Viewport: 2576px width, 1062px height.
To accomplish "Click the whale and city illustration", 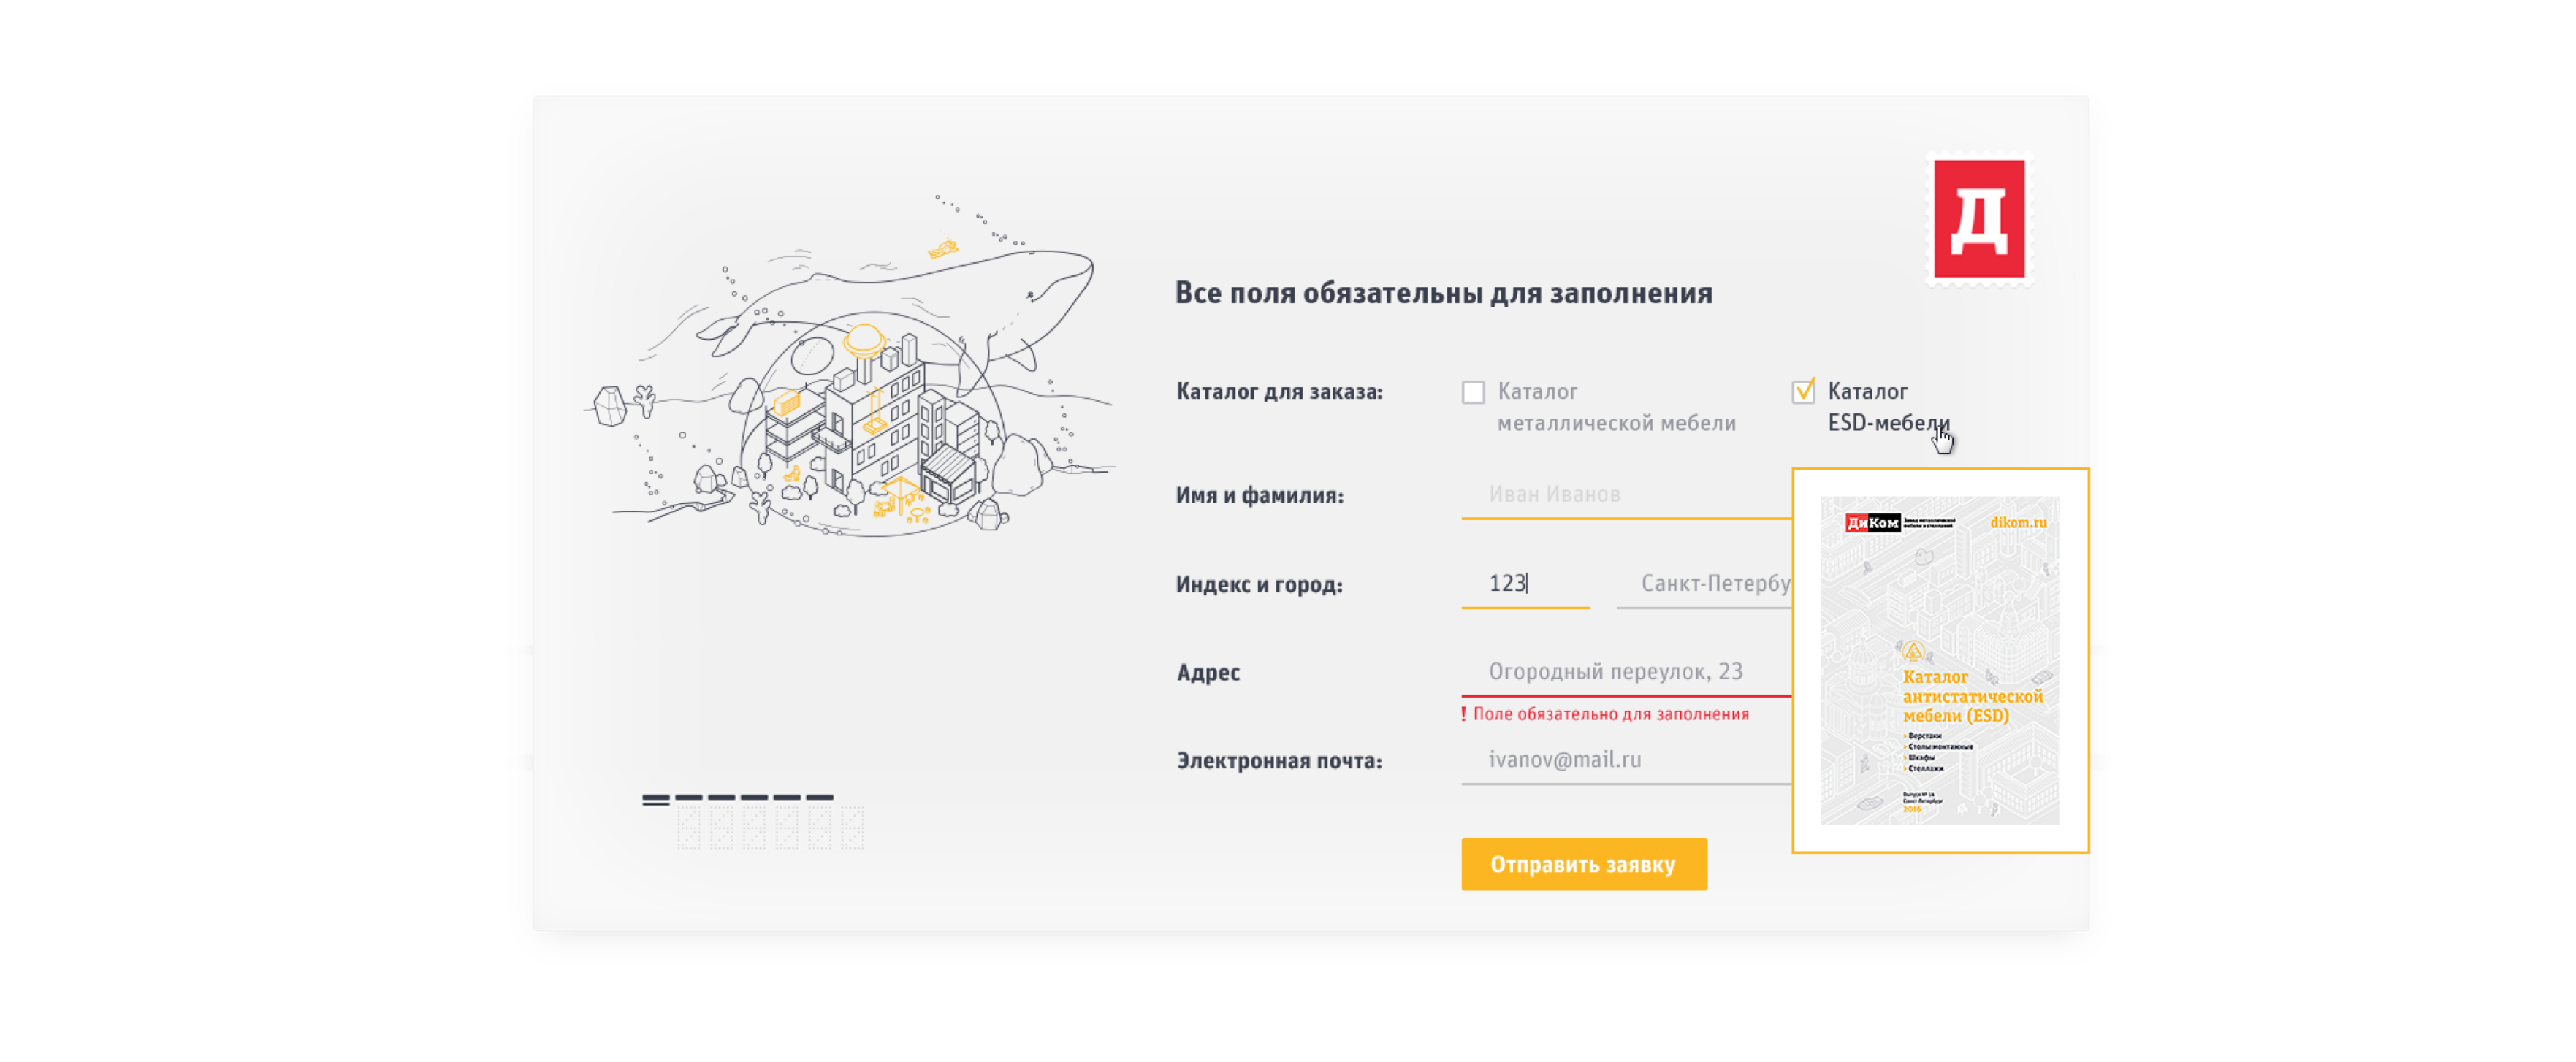I will 850,380.
